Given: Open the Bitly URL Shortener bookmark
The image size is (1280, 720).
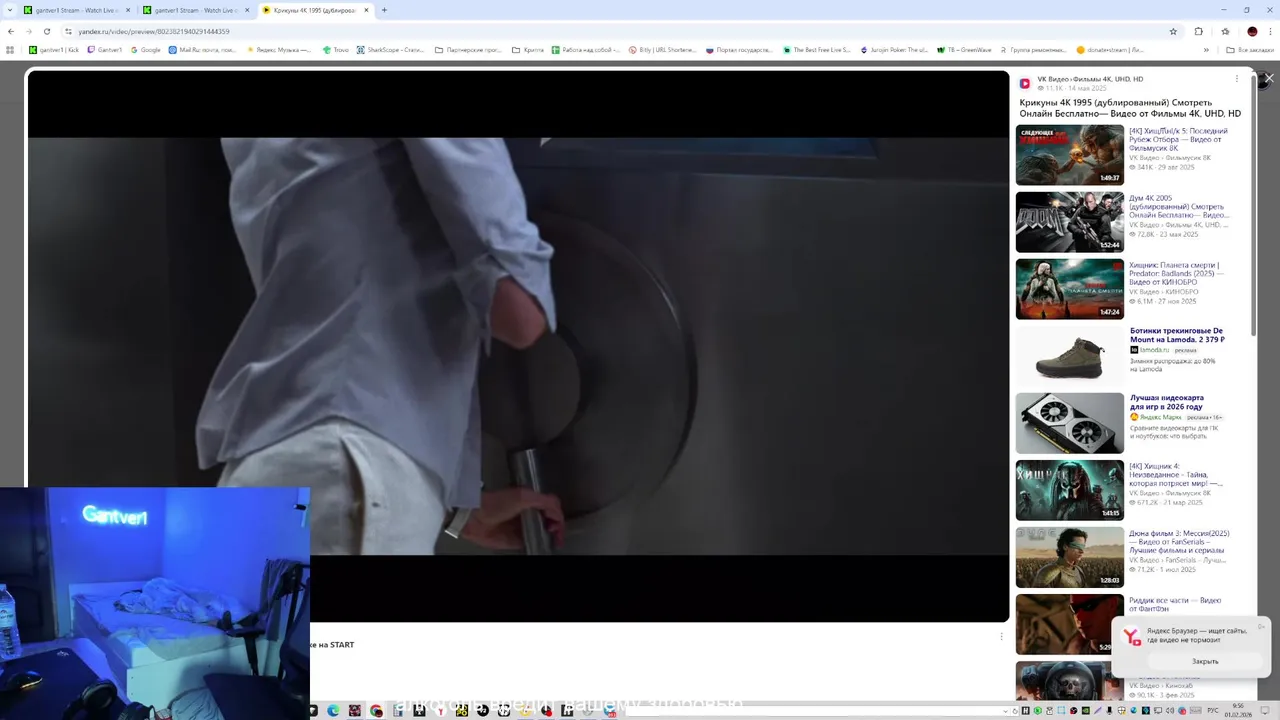Looking at the screenshot, I should [663, 49].
